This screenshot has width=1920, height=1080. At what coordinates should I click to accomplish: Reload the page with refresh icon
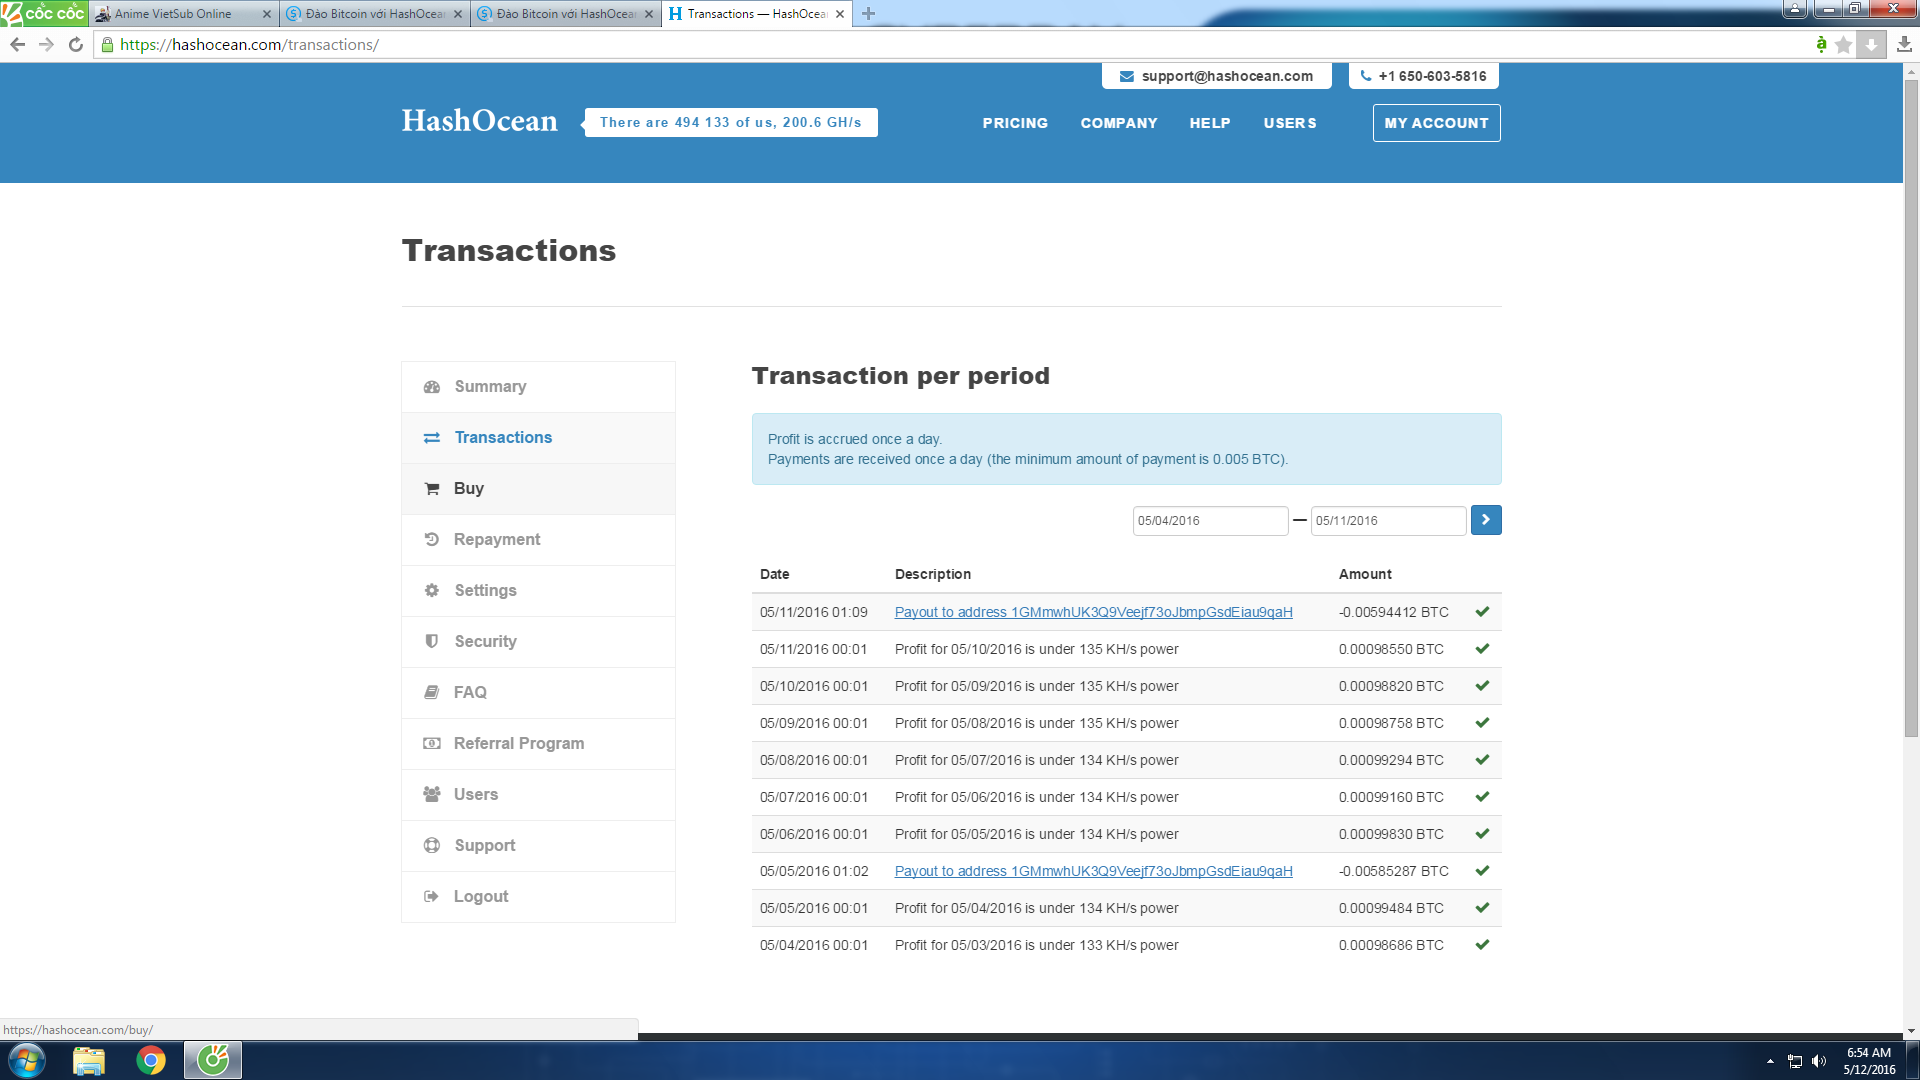click(76, 45)
